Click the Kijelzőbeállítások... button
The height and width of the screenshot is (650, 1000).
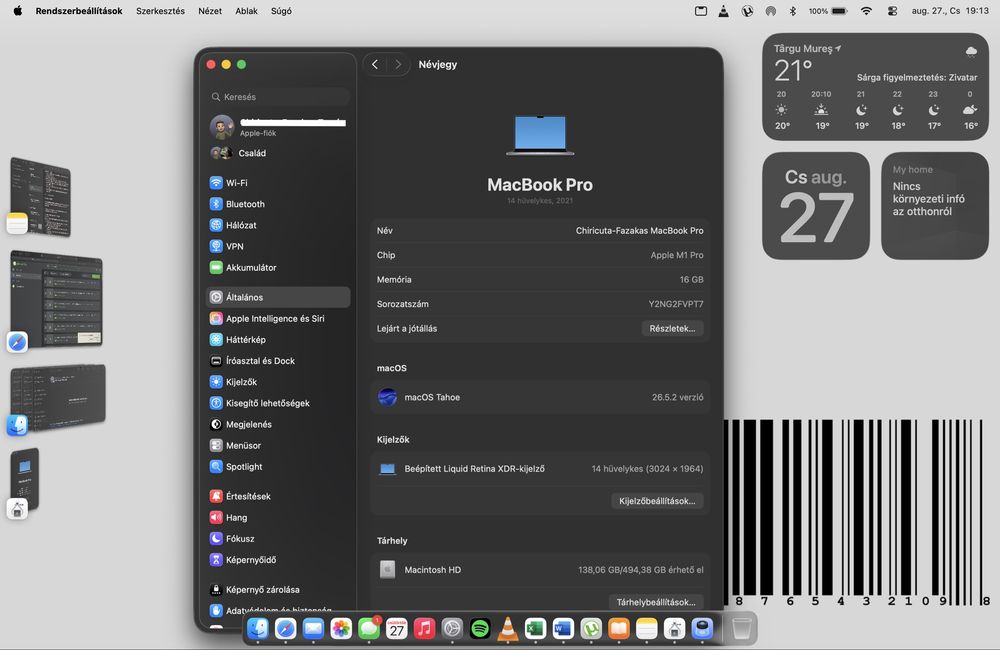[657, 501]
